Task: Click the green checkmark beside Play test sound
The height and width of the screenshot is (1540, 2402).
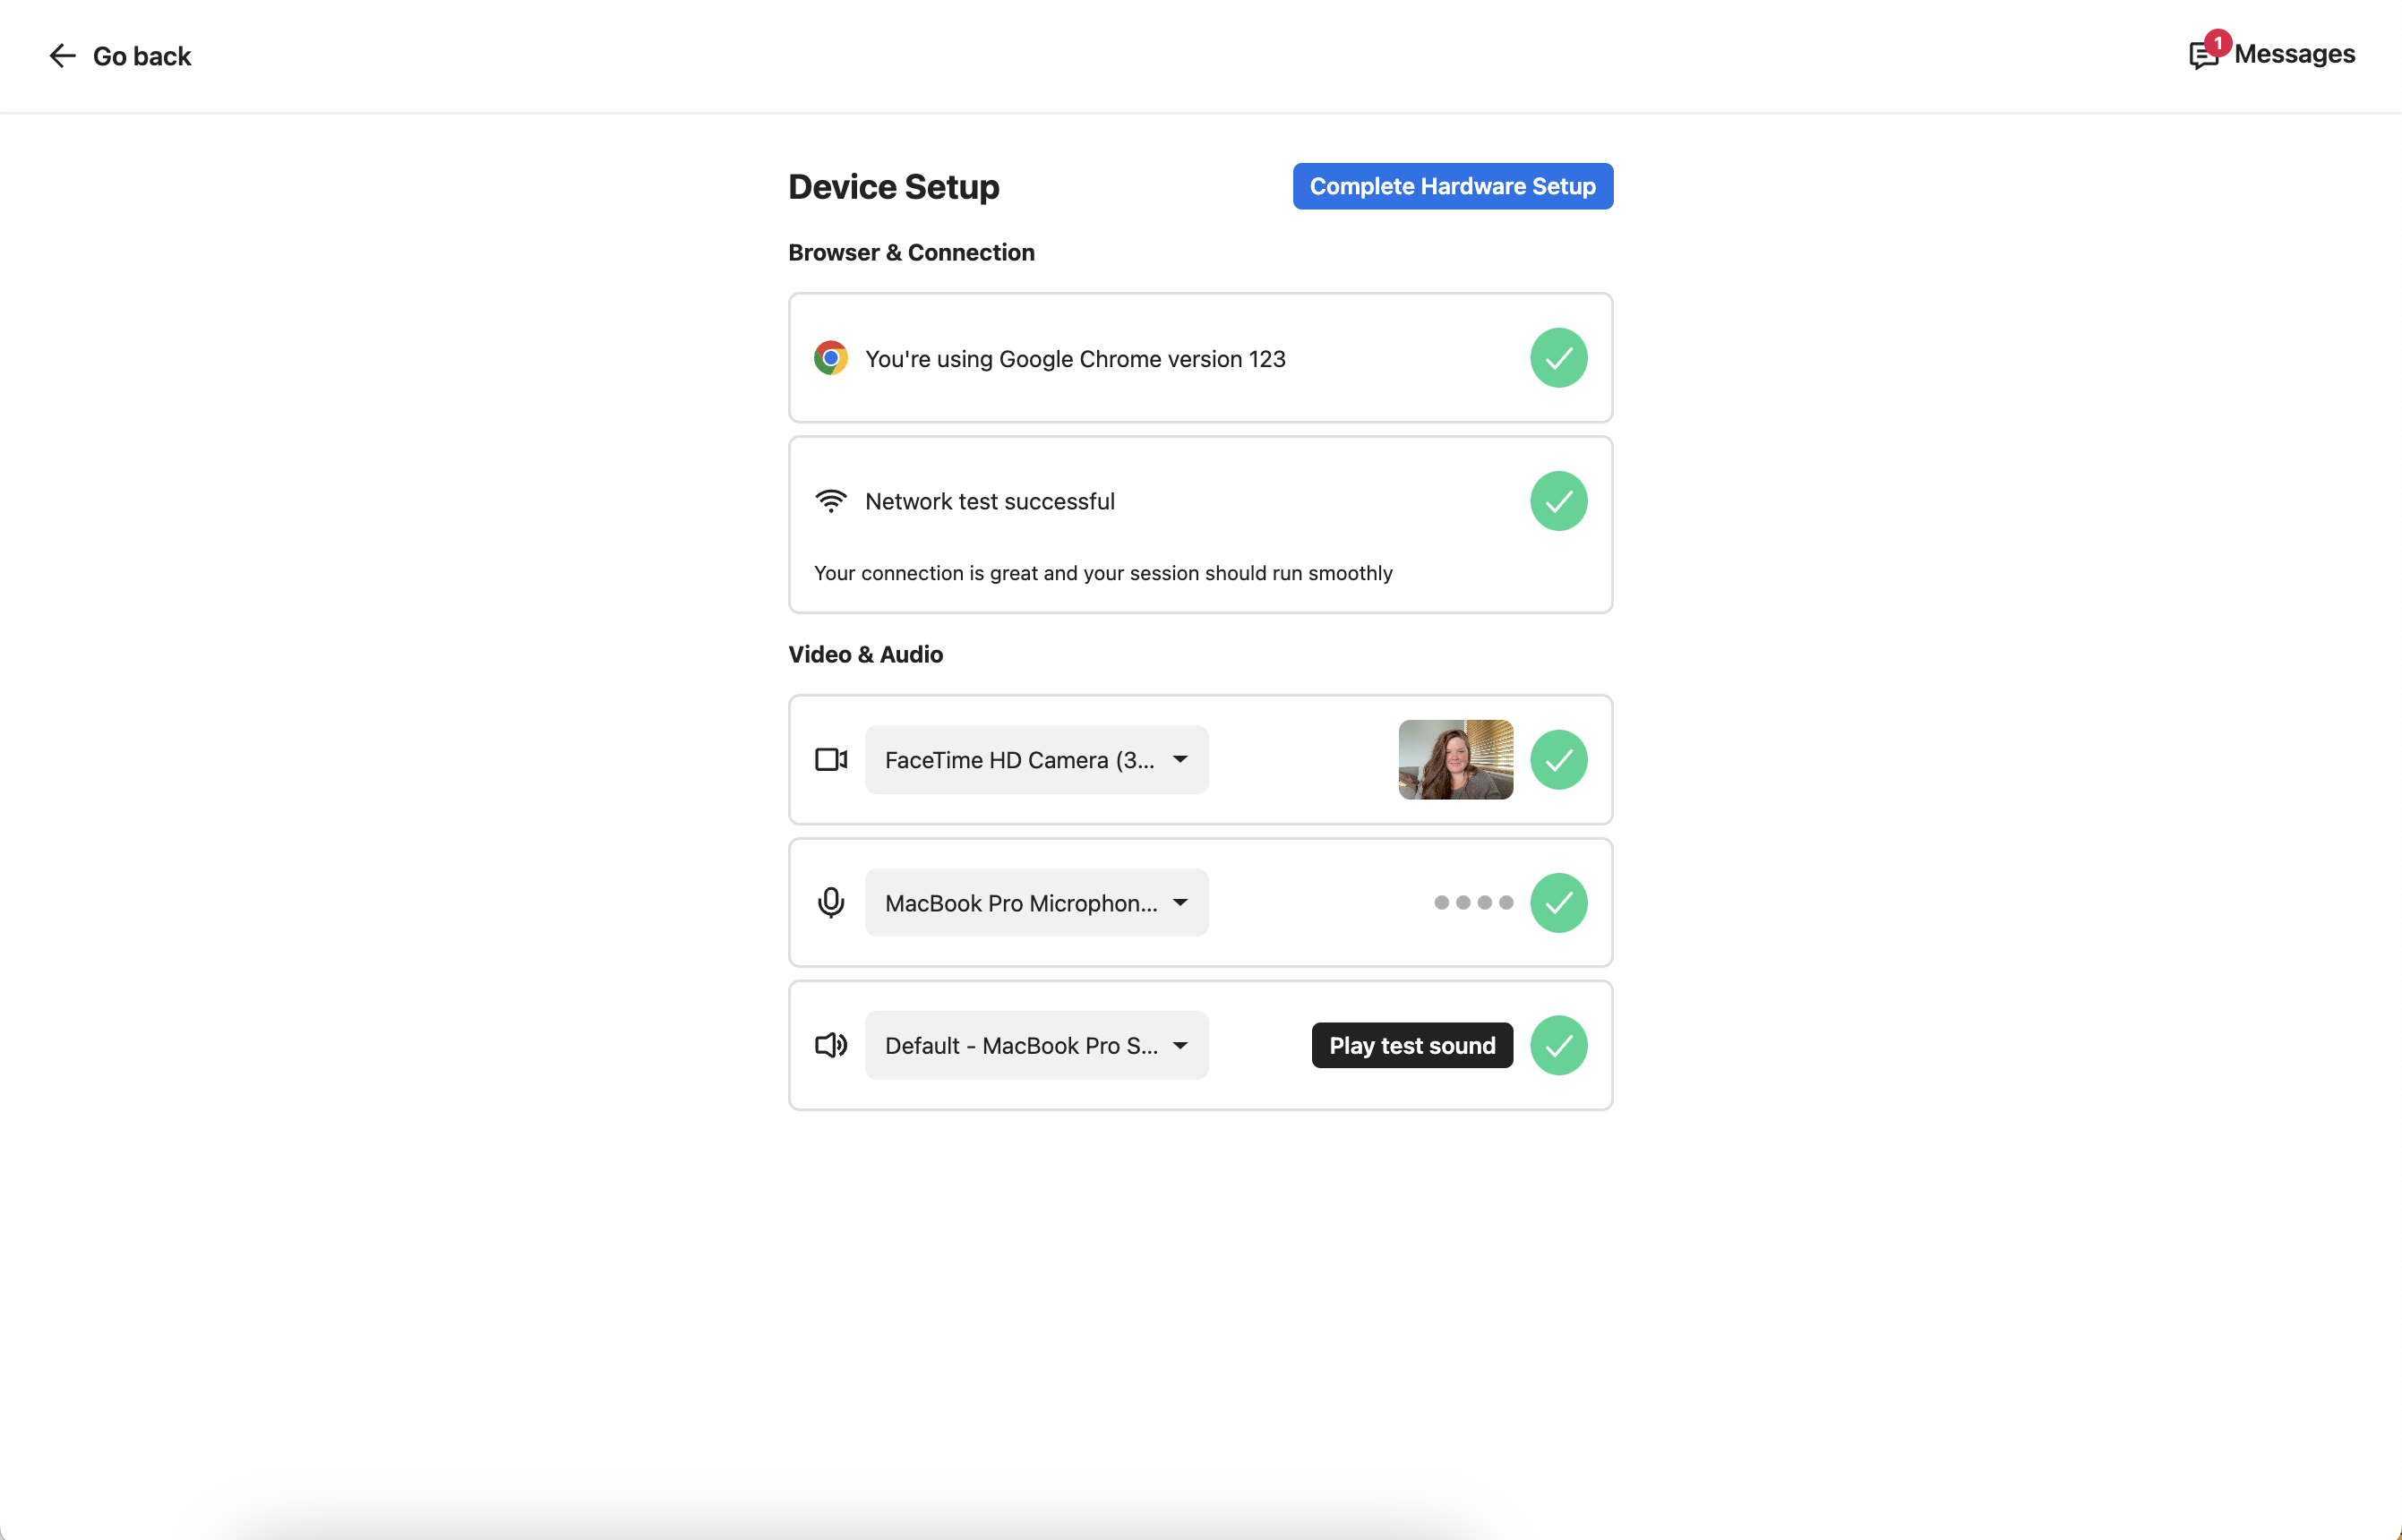Action: pos(1558,1046)
